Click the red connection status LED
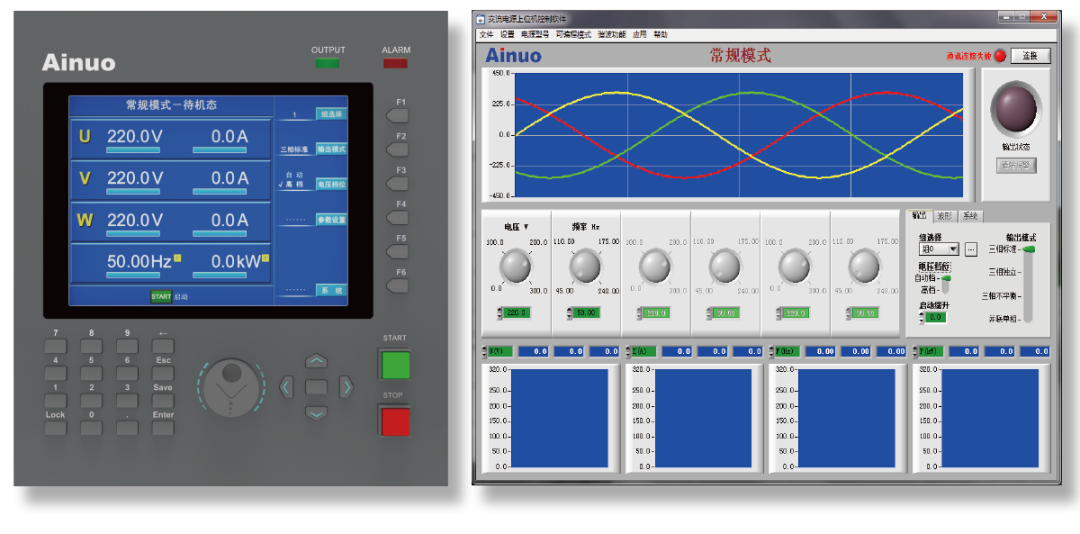 pos(1000,56)
